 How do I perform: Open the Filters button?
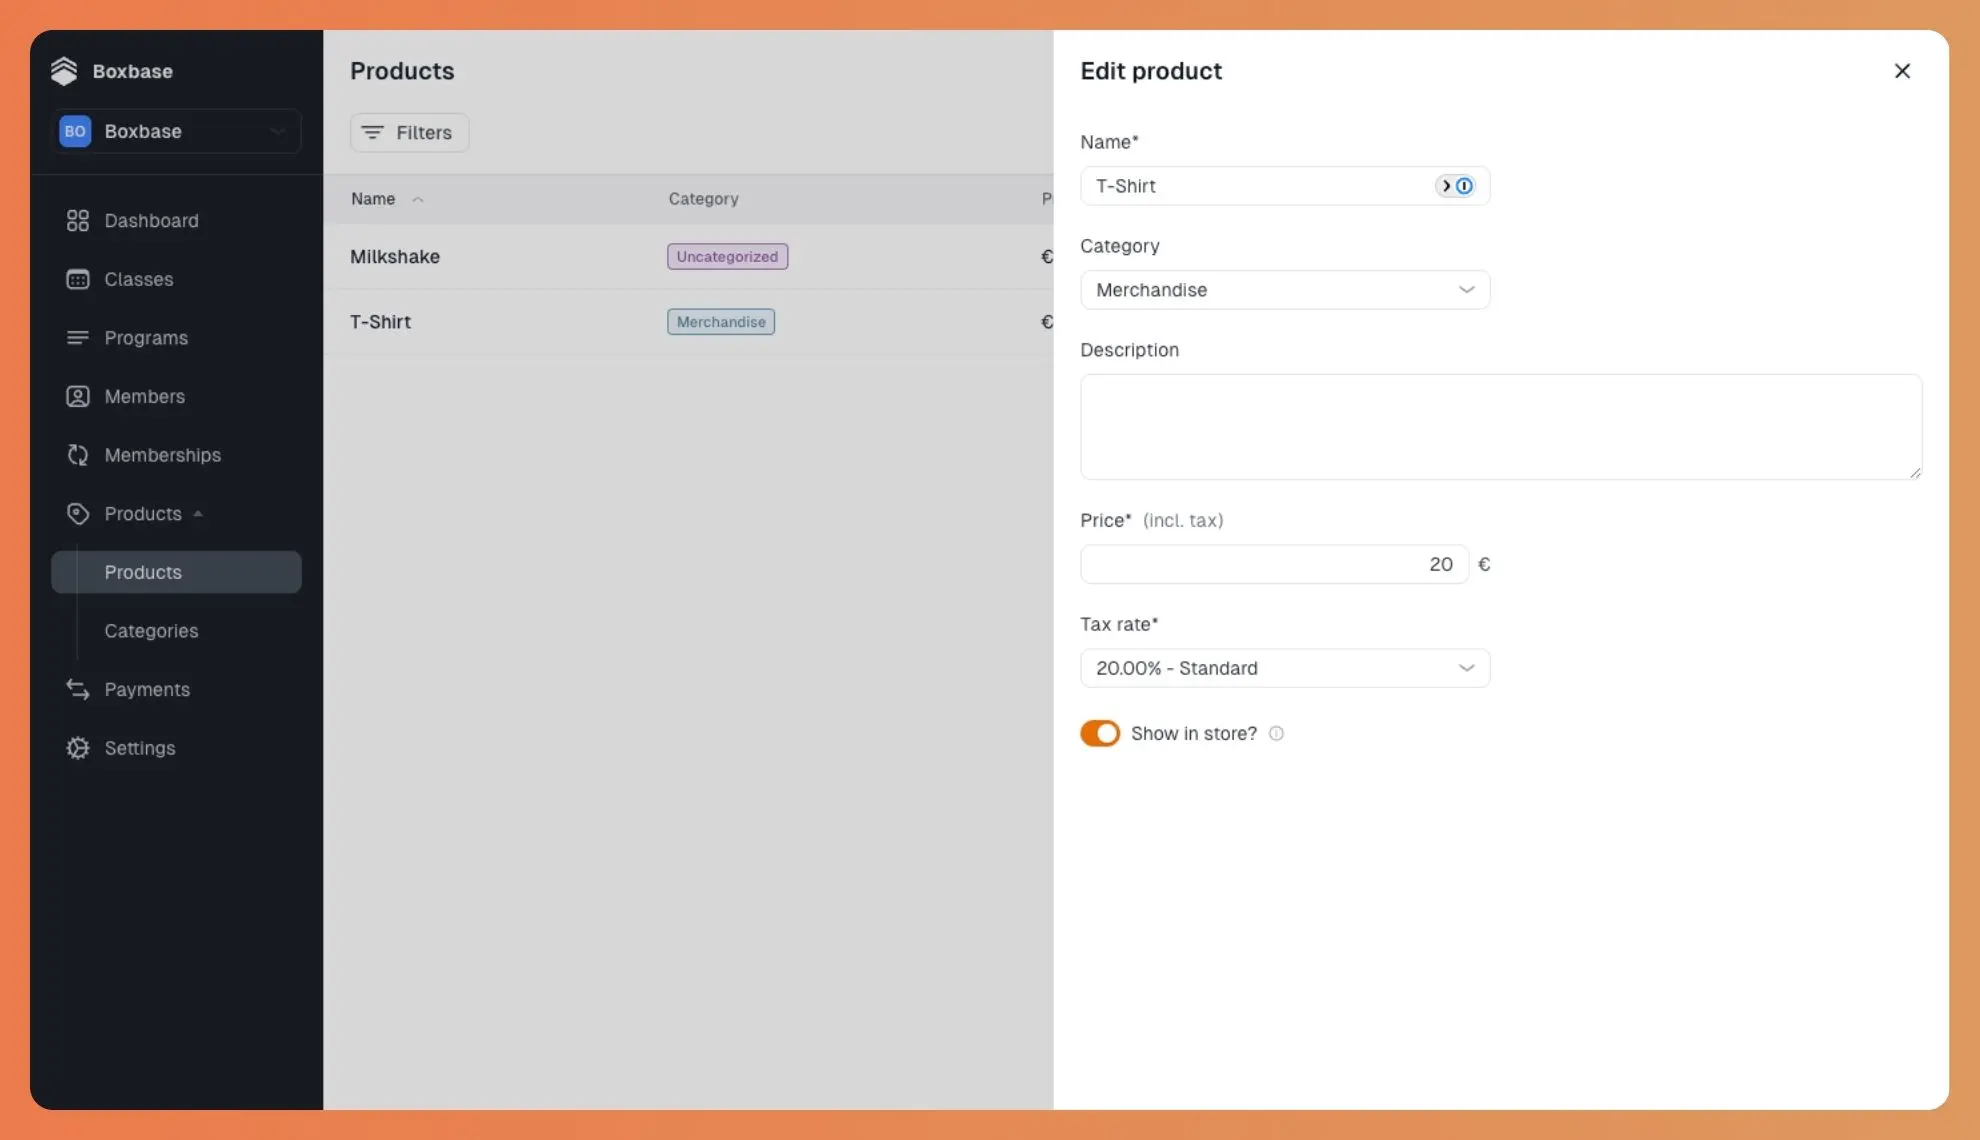coord(408,132)
